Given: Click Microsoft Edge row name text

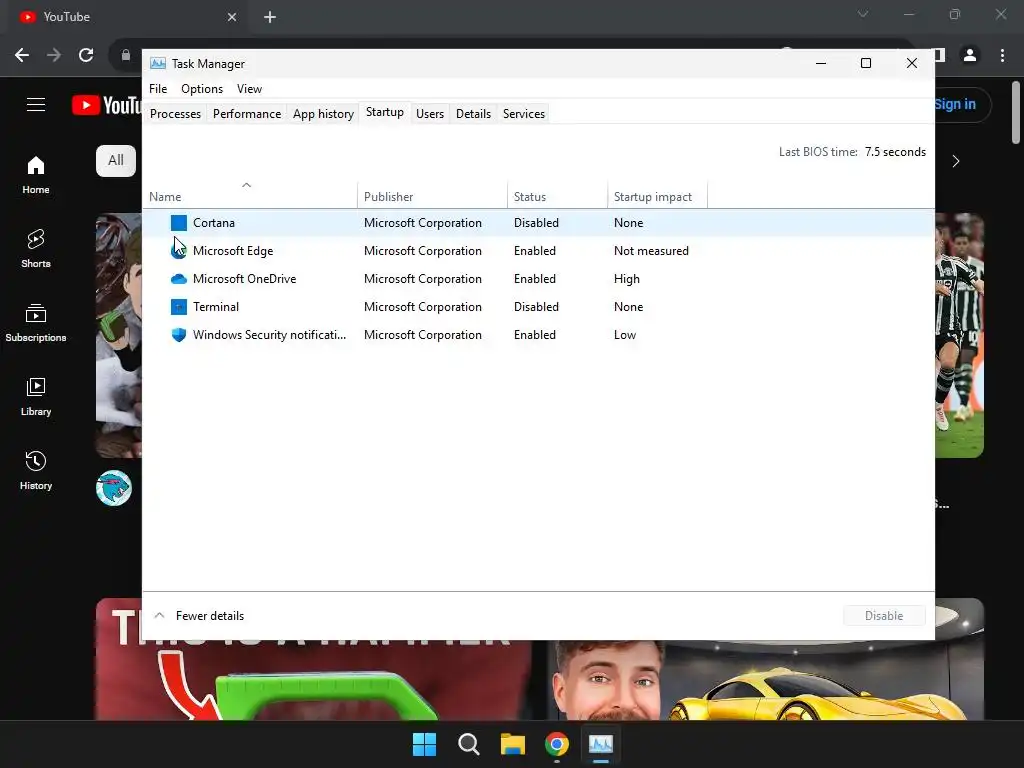Looking at the screenshot, I should click(x=233, y=251).
